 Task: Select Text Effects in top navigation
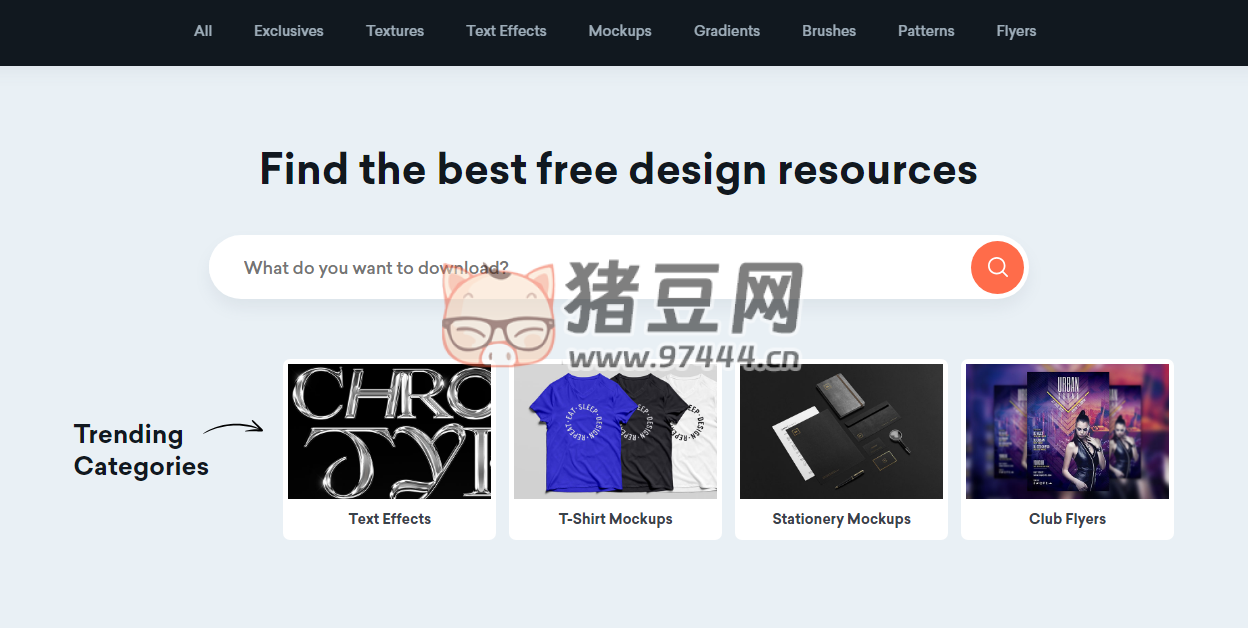(x=506, y=31)
